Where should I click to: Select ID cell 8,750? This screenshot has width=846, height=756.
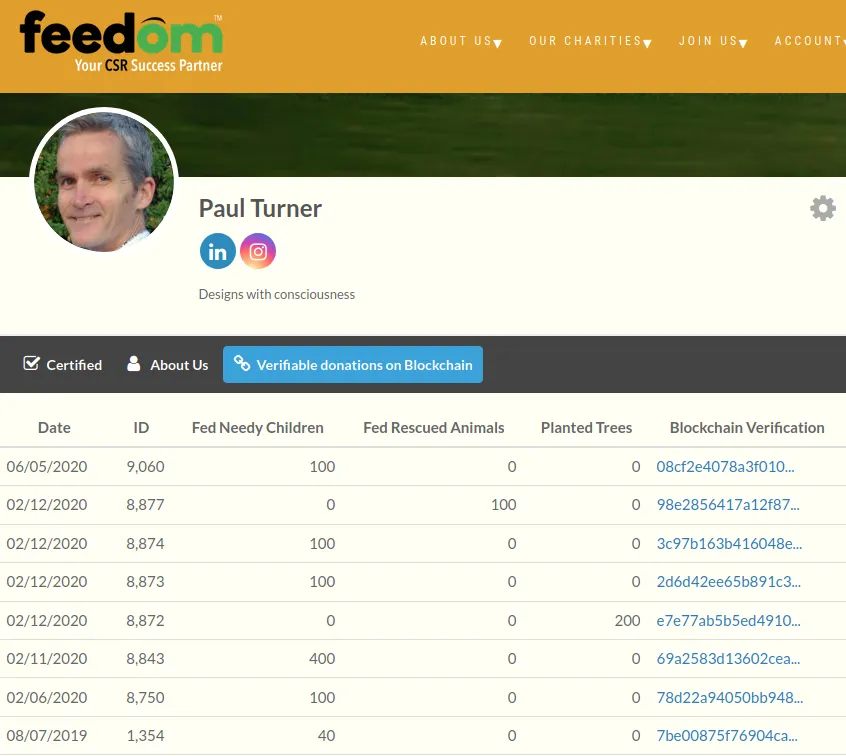click(x=145, y=698)
